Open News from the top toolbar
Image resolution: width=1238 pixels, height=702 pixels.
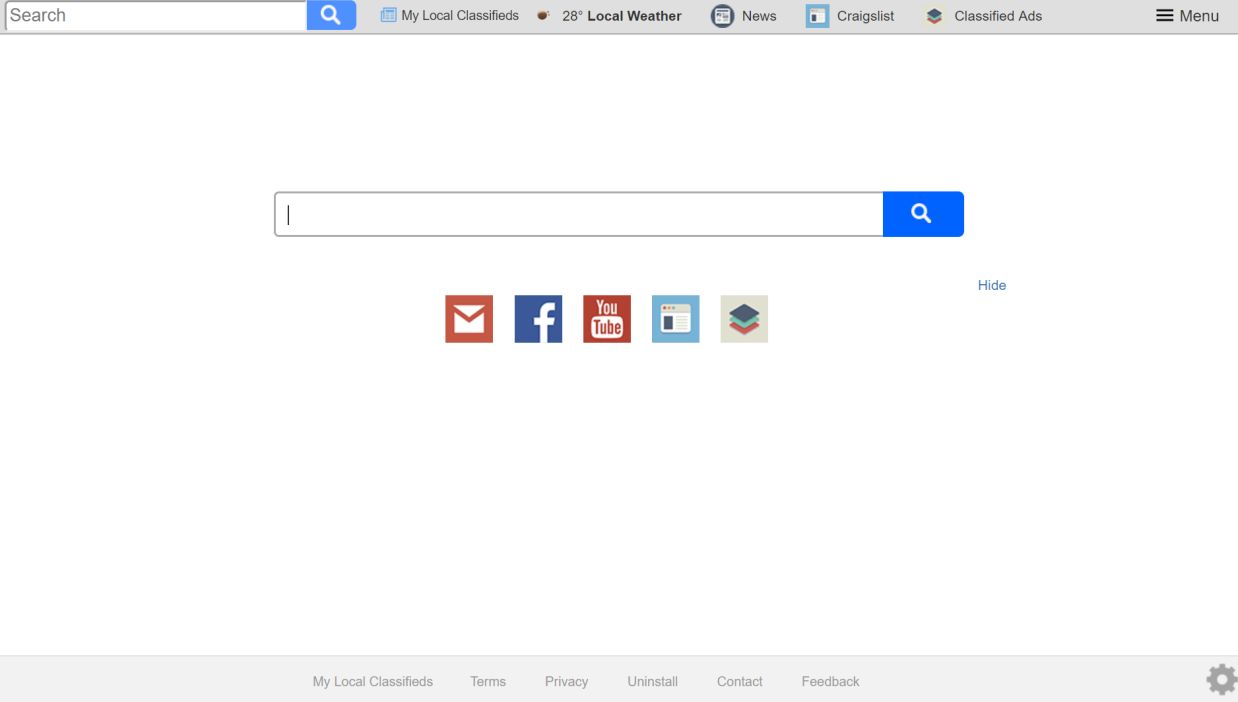[743, 16]
